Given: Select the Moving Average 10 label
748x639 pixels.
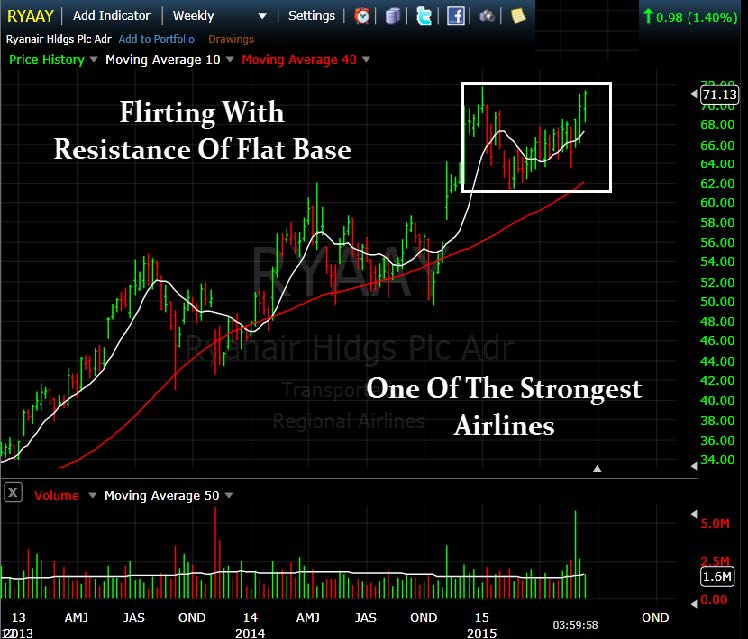Looking at the screenshot, I should (x=163, y=60).
